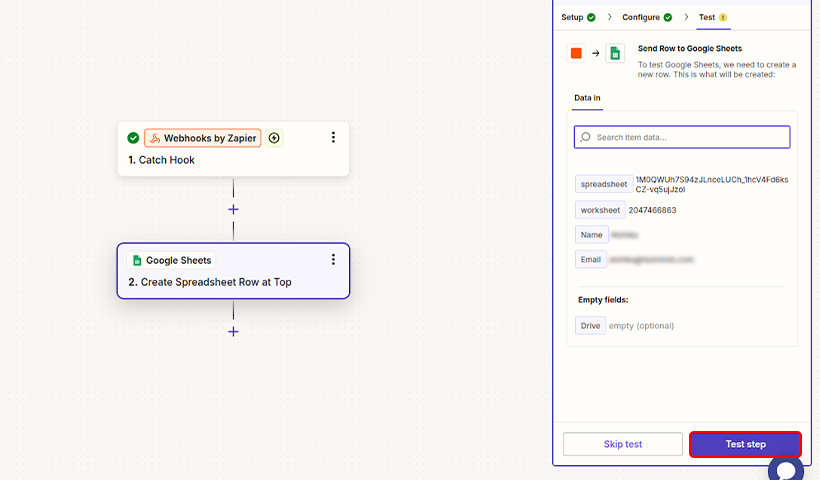Click the Empty fields heading
The height and width of the screenshot is (480, 820).
point(603,300)
